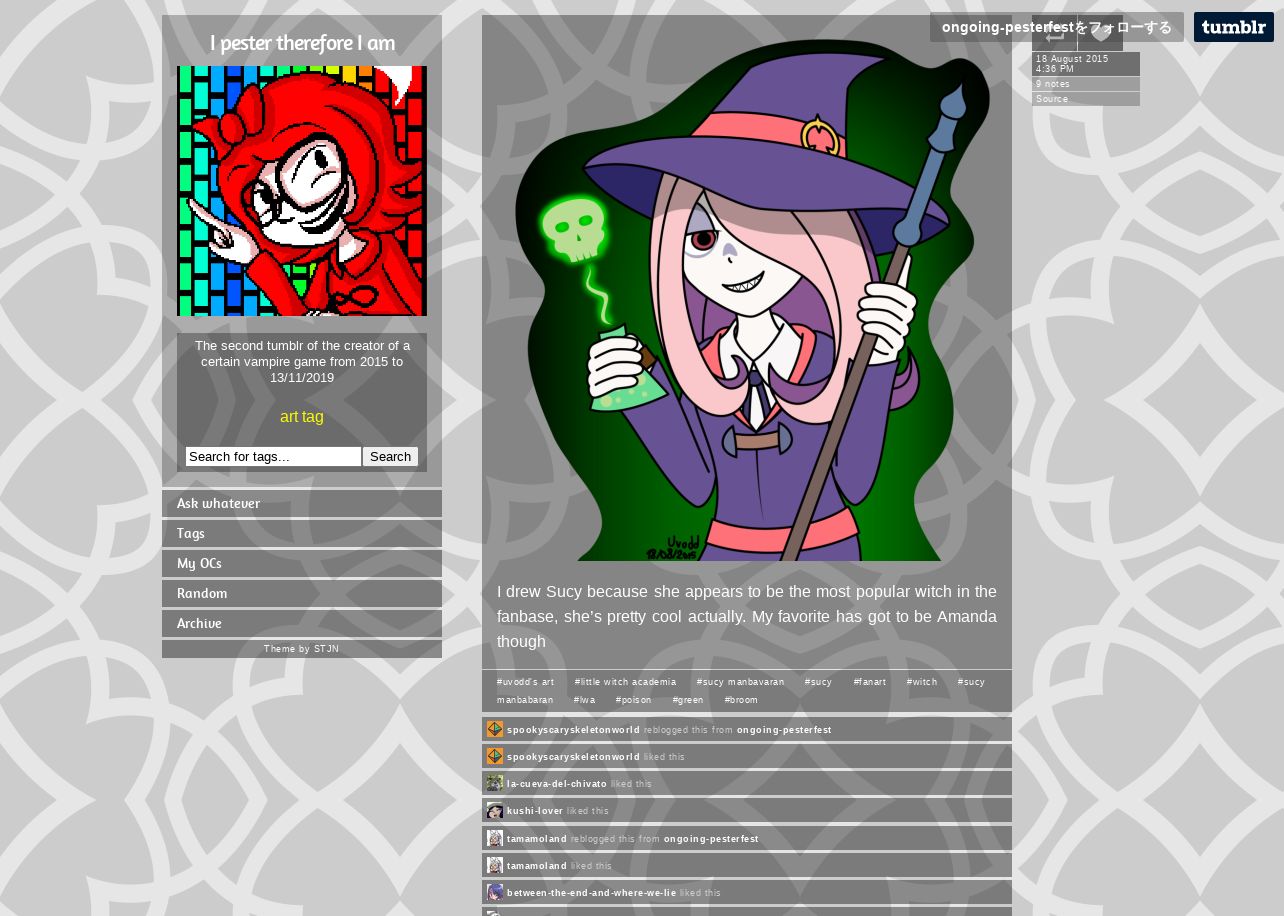Open the #poison tag
This screenshot has width=1284, height=916.
point(633,700)
